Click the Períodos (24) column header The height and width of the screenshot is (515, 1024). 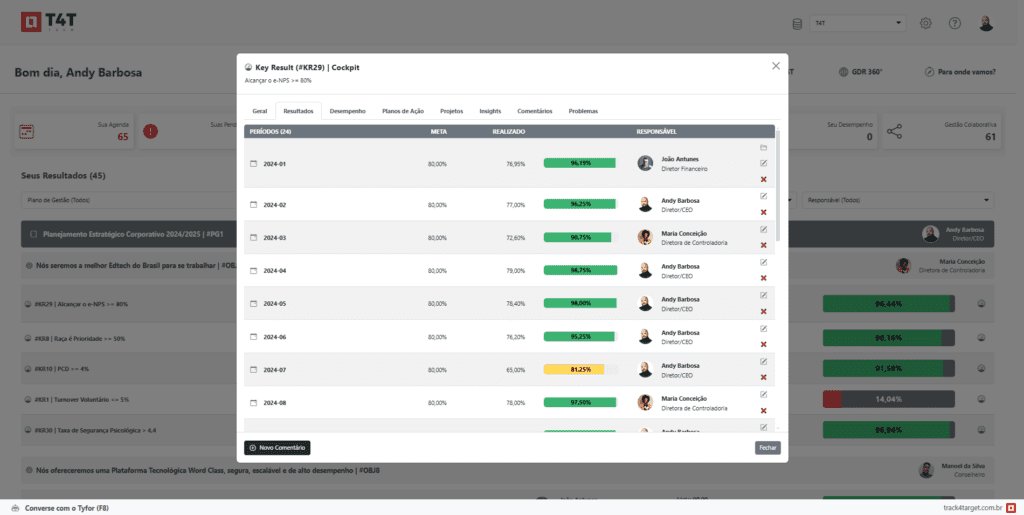(x=271, y=131)
